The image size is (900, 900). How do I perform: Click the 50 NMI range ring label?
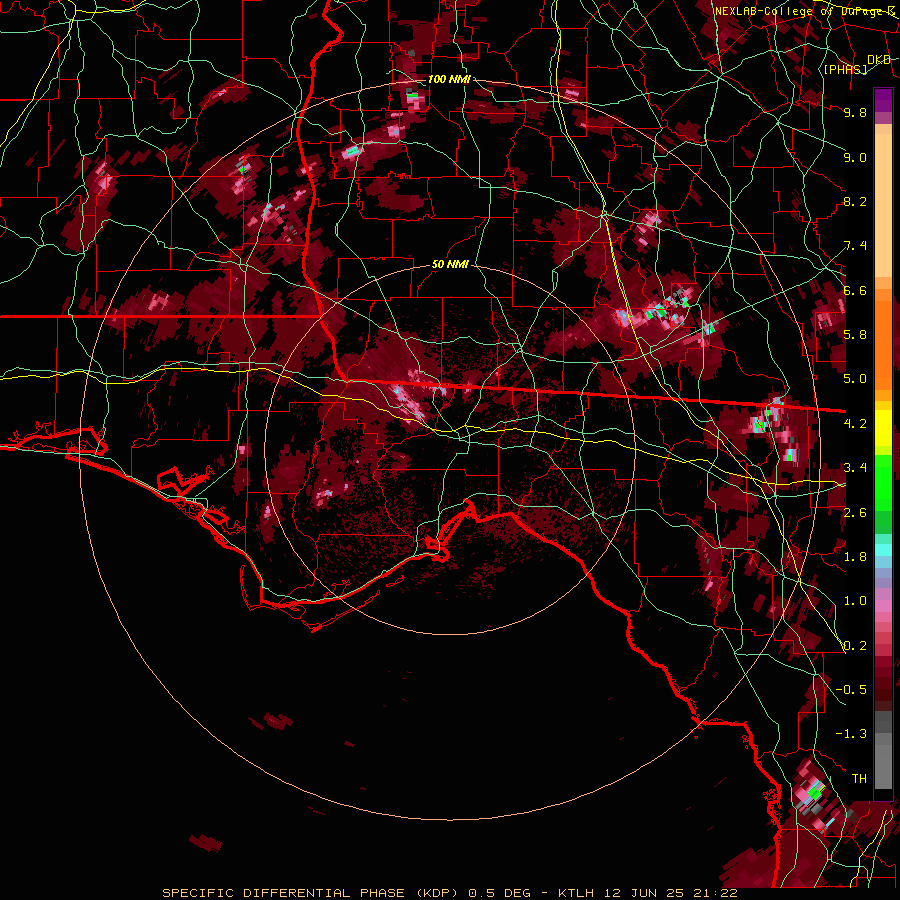(x=450, y=264)
